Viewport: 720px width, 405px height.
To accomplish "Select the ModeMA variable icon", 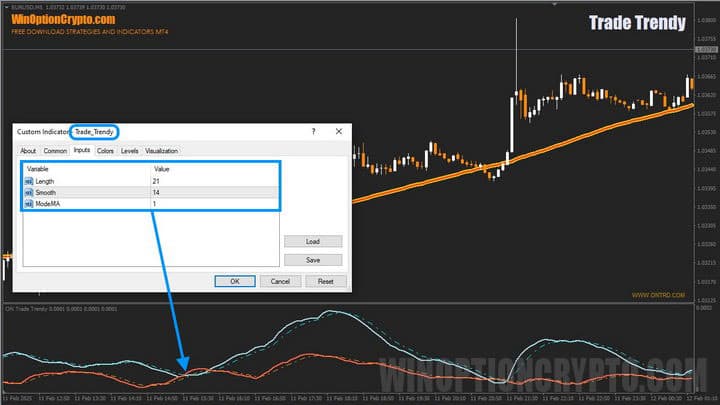I will point(29,203).
